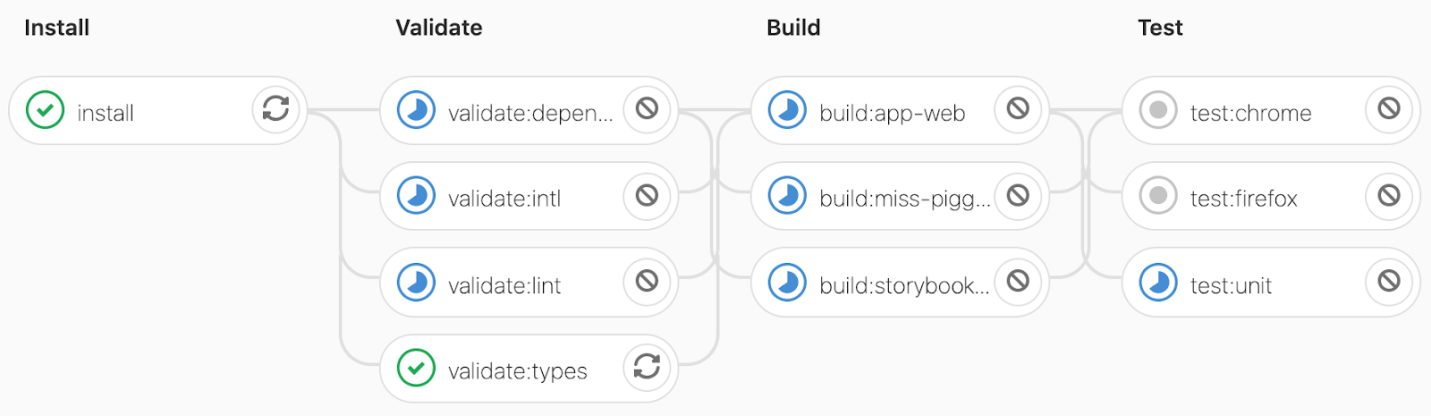Image resolution: width=1431 pixels, height=416 pixels.
Task: Click the validate:types passed status icon
Action: (415, 368)
